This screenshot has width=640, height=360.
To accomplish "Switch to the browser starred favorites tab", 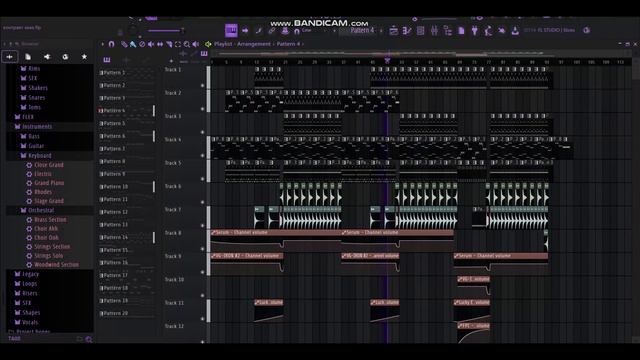I will click(x=84, y=57).
